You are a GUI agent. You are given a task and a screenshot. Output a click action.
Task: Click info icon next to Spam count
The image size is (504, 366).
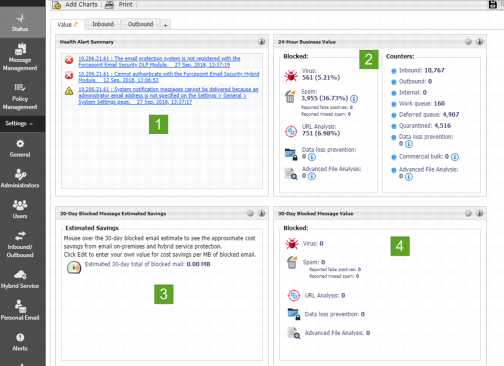pyautogui.click(x=354, y=99)
